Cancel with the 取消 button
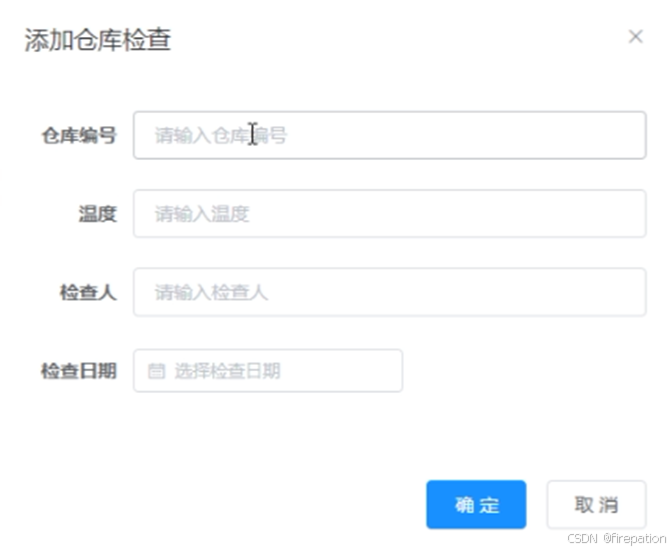This screenshot has width=672, height=552. click(x=597, y=505)
